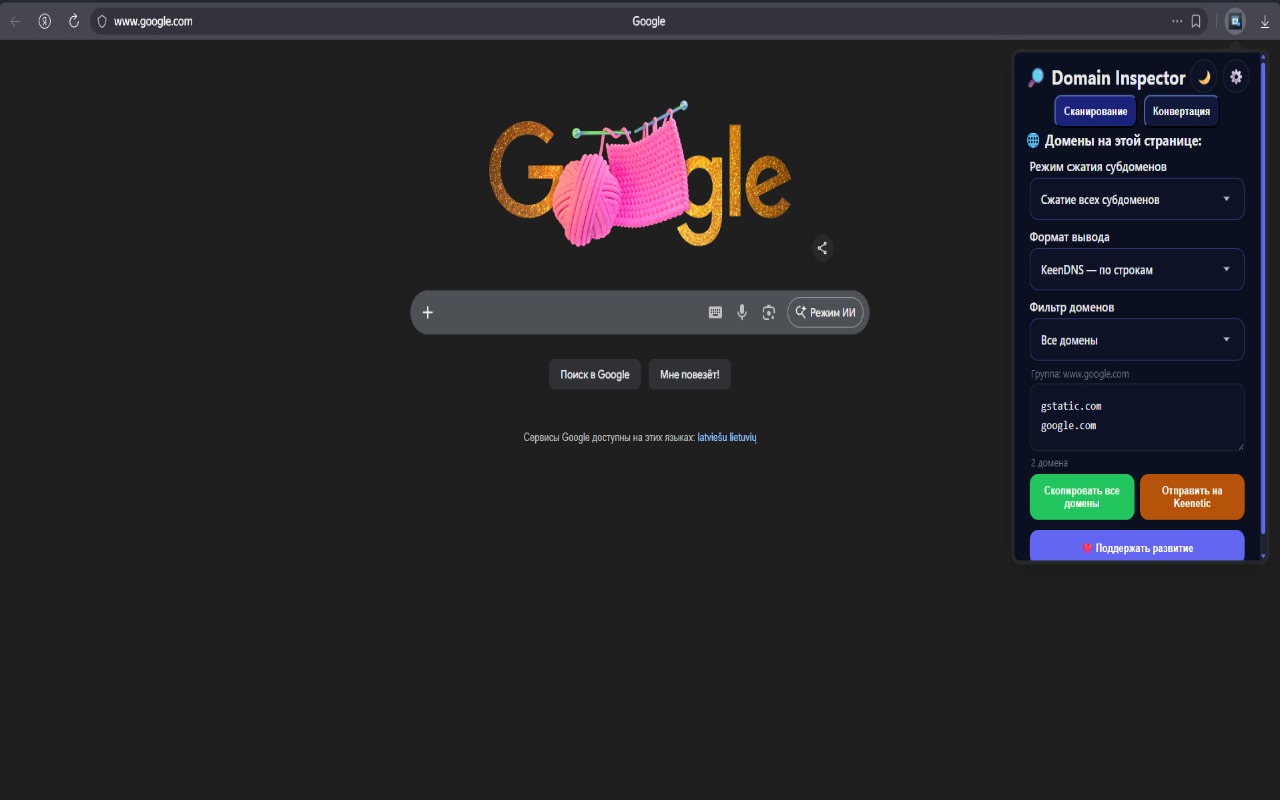Viewport: 1280px width, 800px height.
Task: Click the Domain Inspector extension toolbar icon
Action: pyautogui.click(x=1234, y=20)
